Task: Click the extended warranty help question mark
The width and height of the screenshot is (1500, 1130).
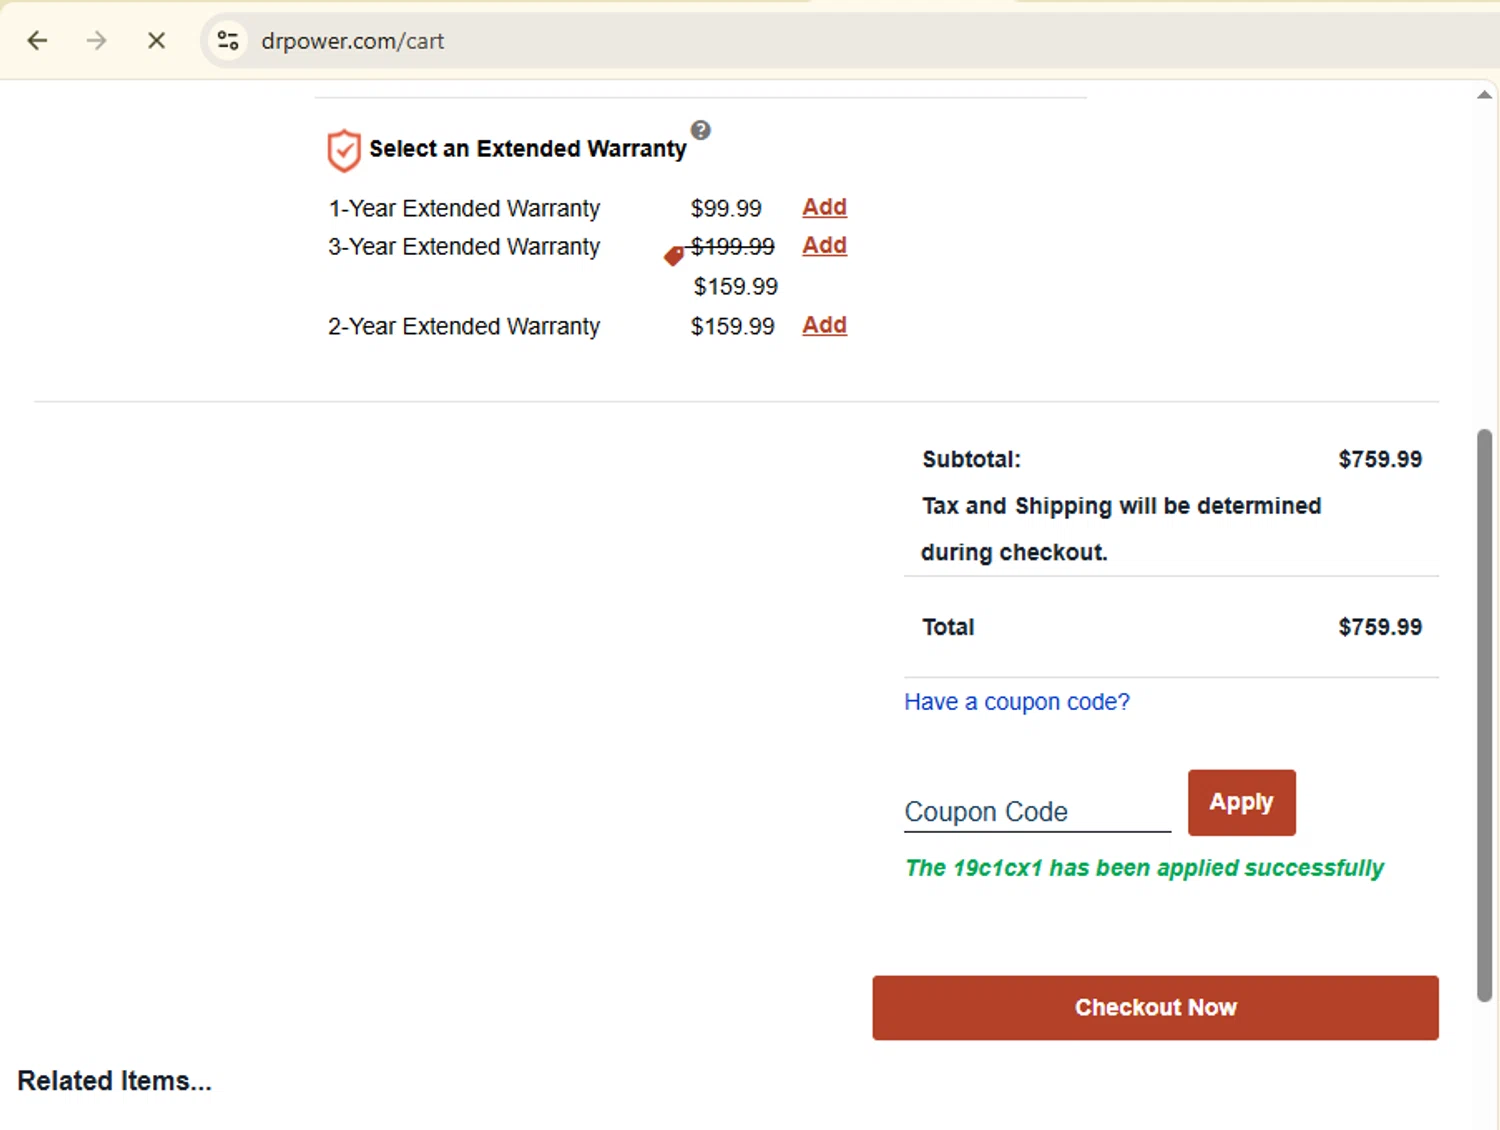Action: click(x=701, y=130)
